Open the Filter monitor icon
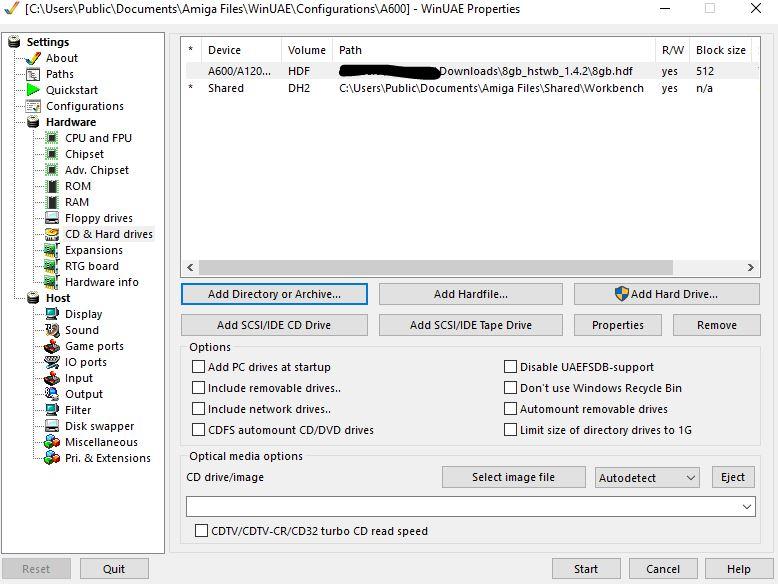Viewport: 778px width, 584px height. point(52,410)
